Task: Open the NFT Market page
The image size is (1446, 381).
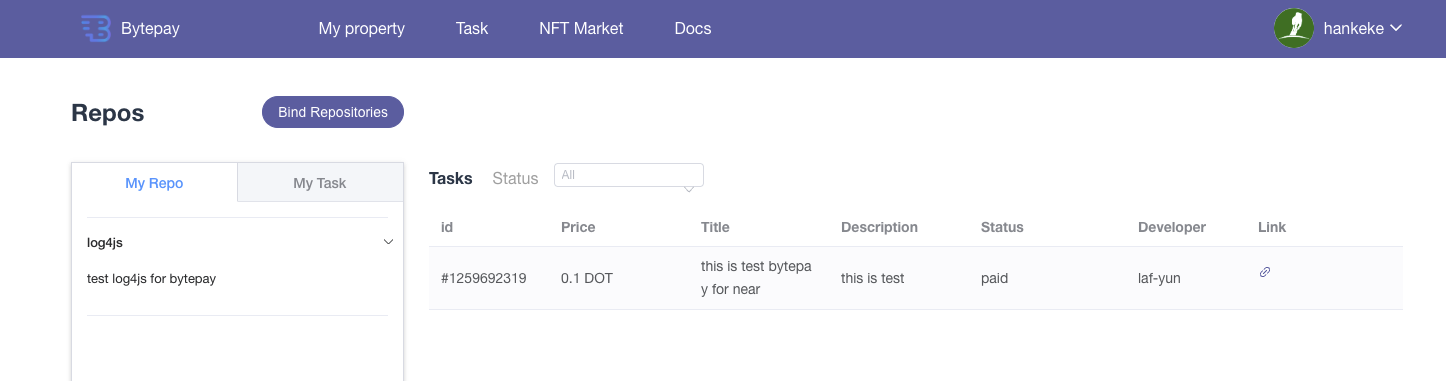Action: (x=581, y=28)
